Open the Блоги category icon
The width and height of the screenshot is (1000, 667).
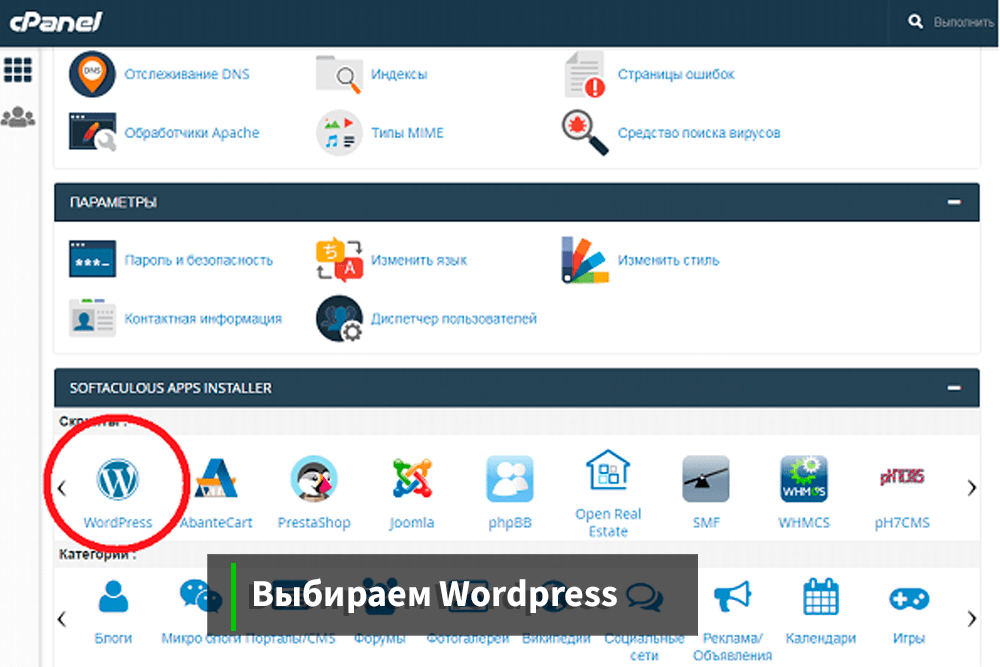(x=114, y=596)
